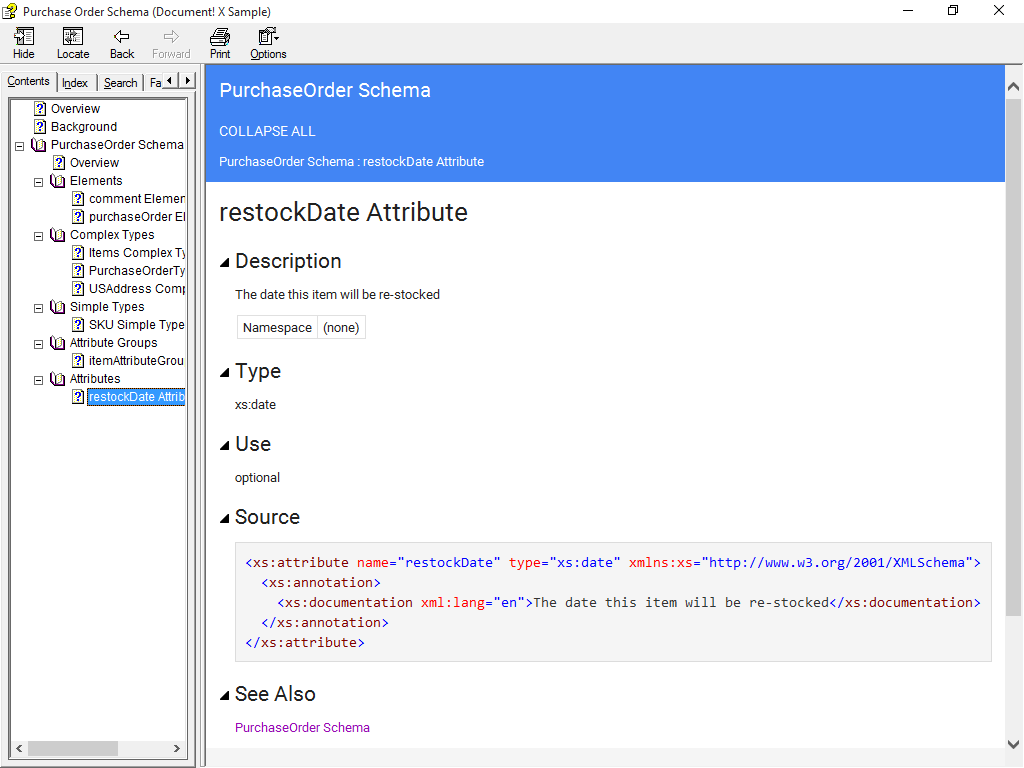Screen dimensions: 1024x768
Task: Click the 'The date this item will be re-stocked' description
Action: click(338, 295)
